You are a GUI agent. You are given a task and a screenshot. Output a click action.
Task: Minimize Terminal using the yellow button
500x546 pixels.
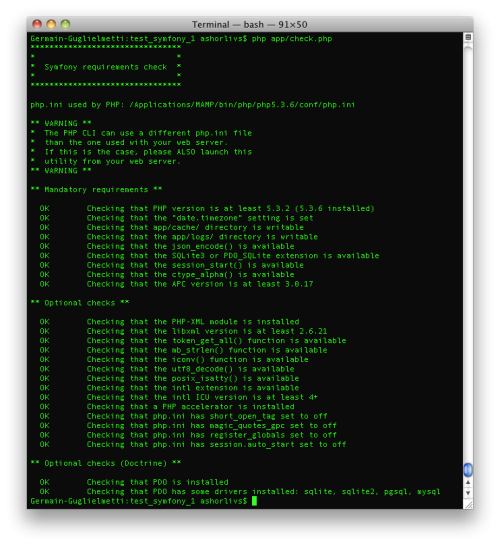(51, 24)
